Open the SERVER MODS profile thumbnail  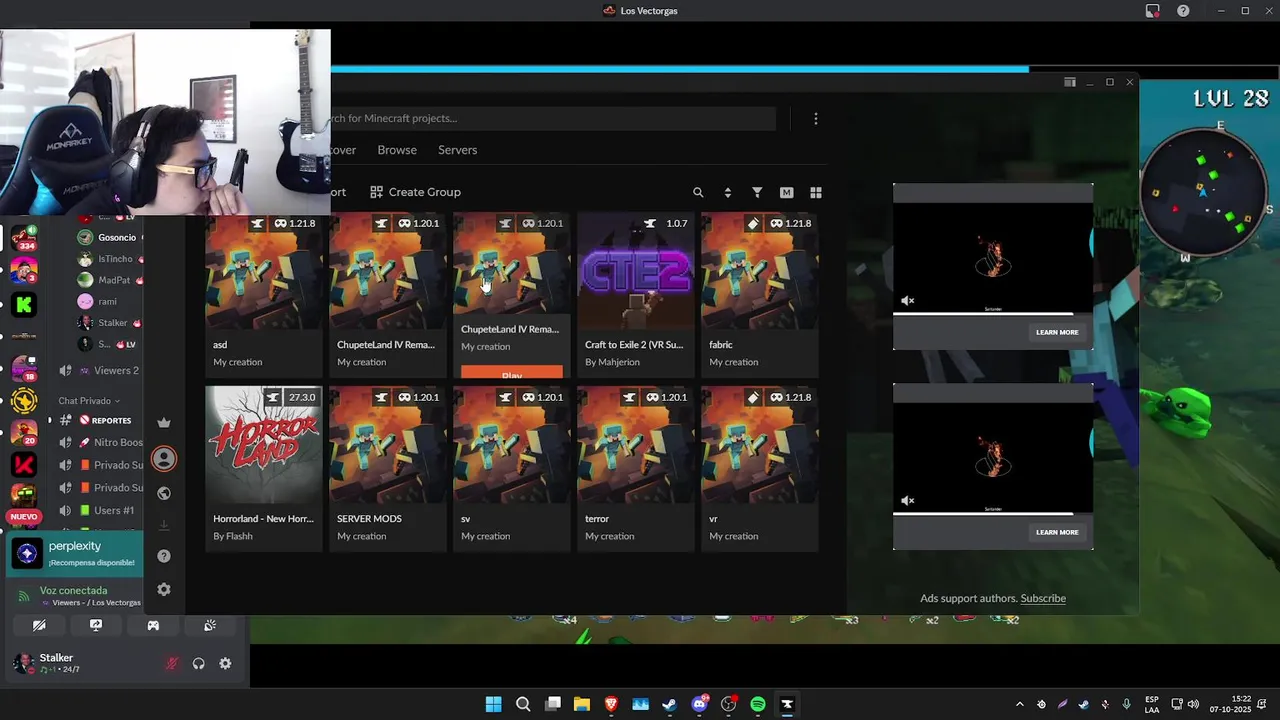click(x=387, y=445)
